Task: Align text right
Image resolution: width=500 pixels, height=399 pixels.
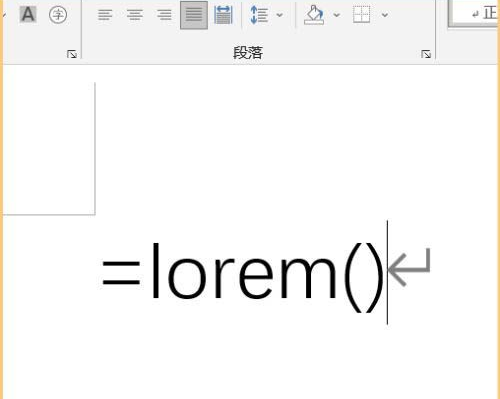Action: click(164, 15)
